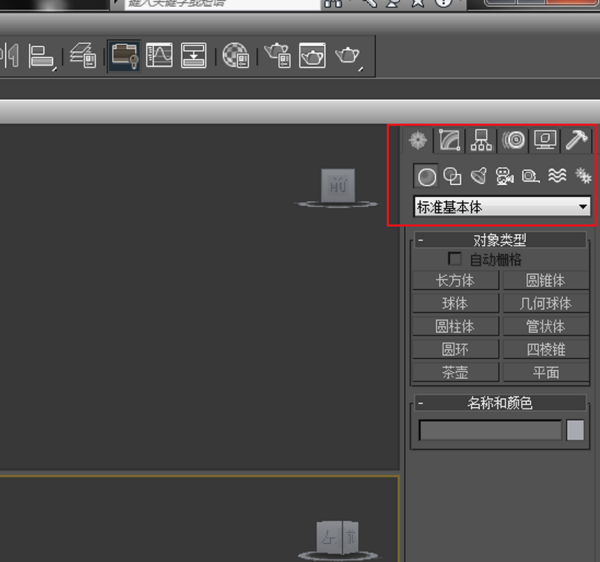Open the Curve Editor
The width and height of the screenshot is (600, 562).
click(159, 55)
